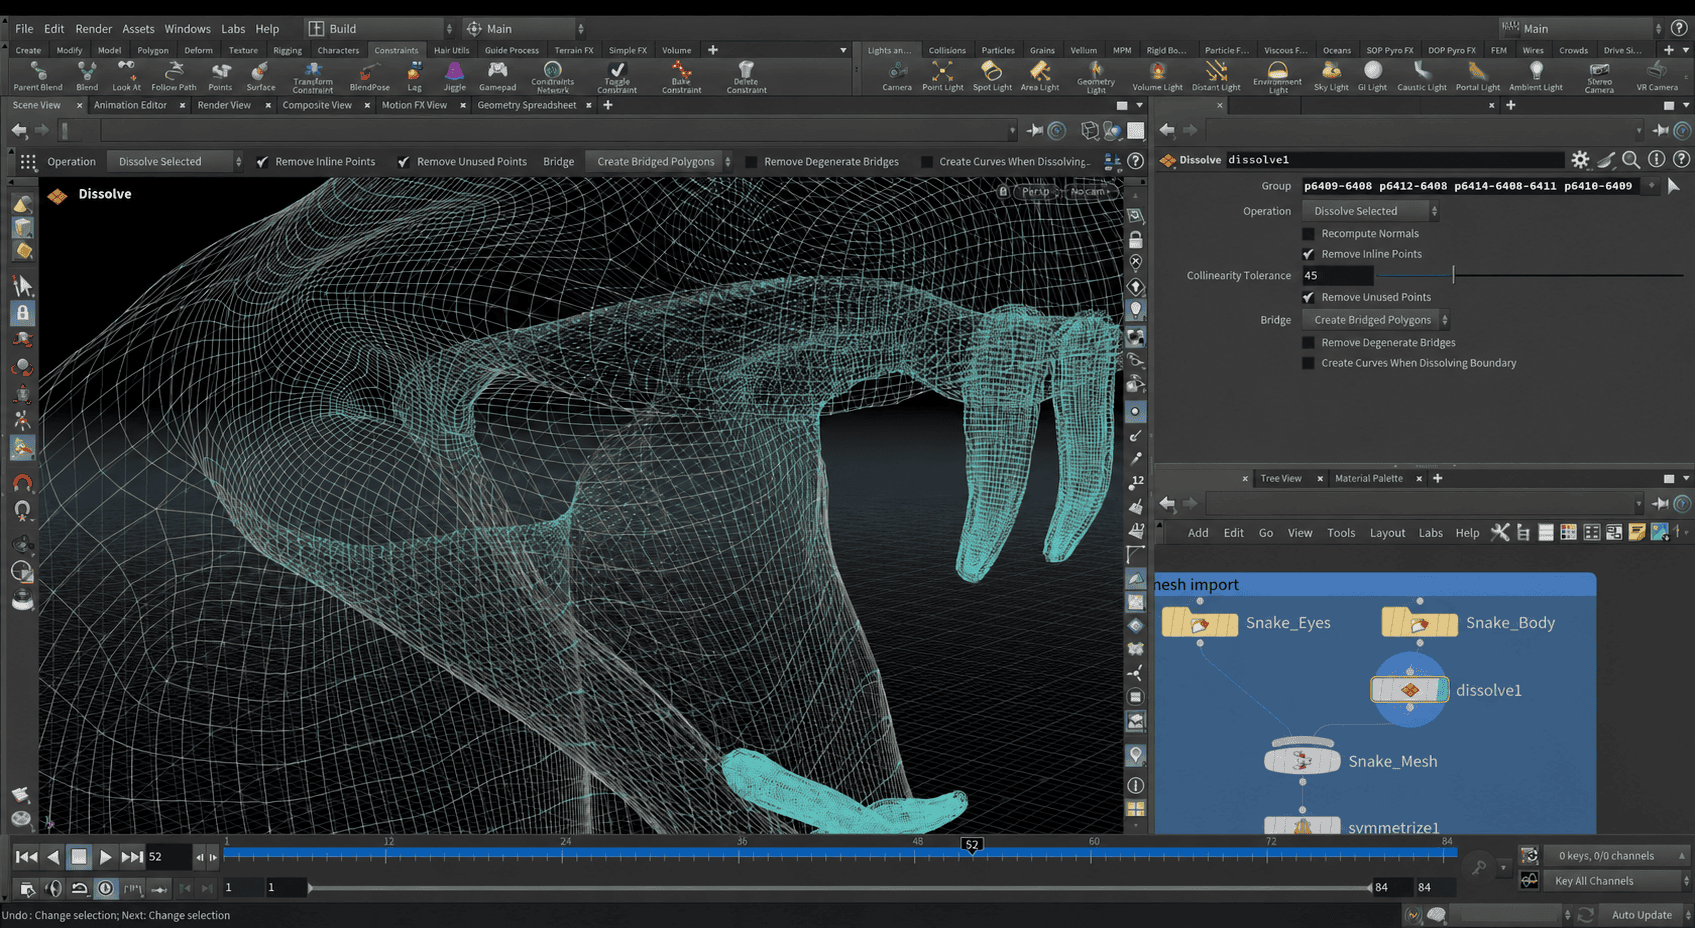Open Dissolve Selected dropdown in viewport toolbar

click(x=175, y=161)
